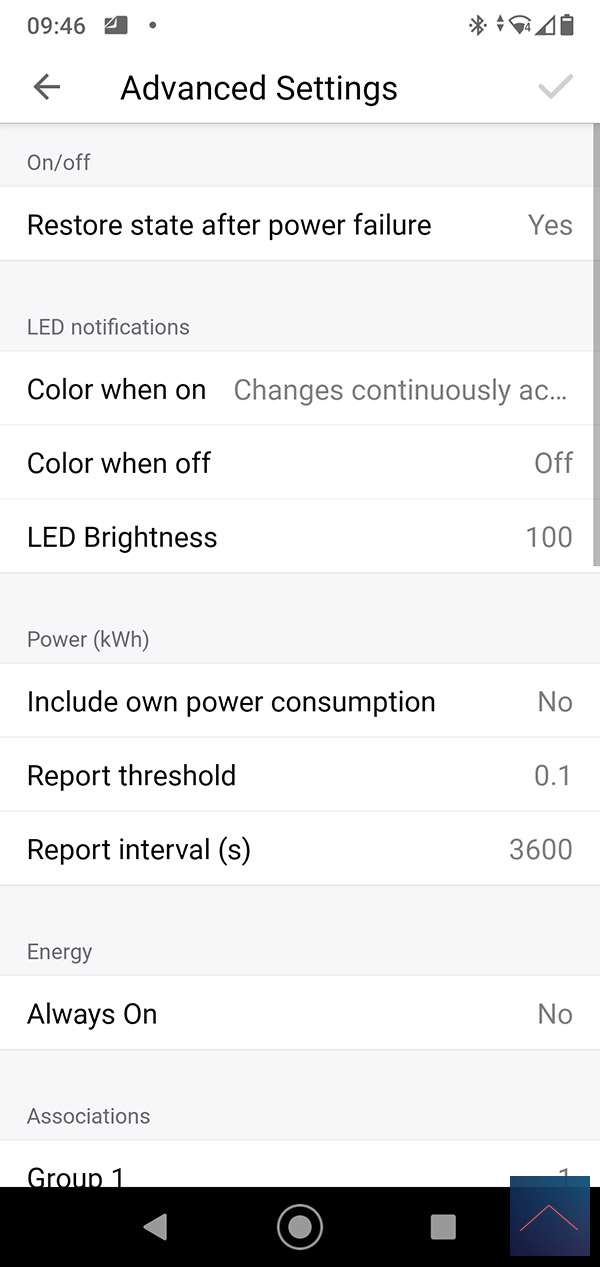The image size is (600, 1267).
Task: Change the Report interval (s) value
Action: coord(300,850)
